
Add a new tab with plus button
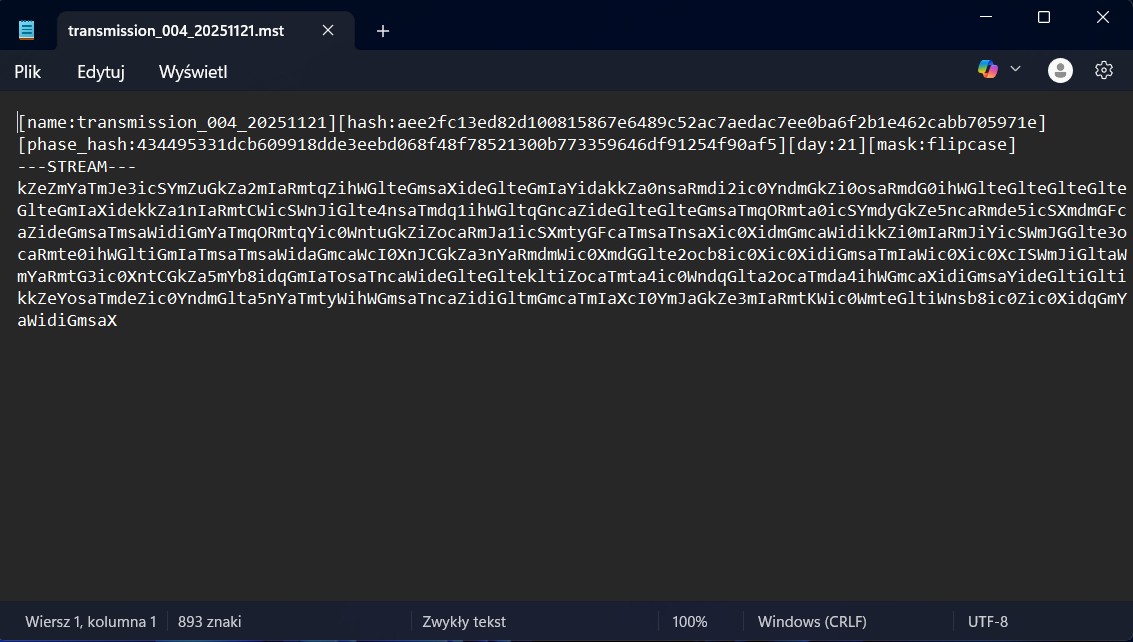(x=382, y=31)
